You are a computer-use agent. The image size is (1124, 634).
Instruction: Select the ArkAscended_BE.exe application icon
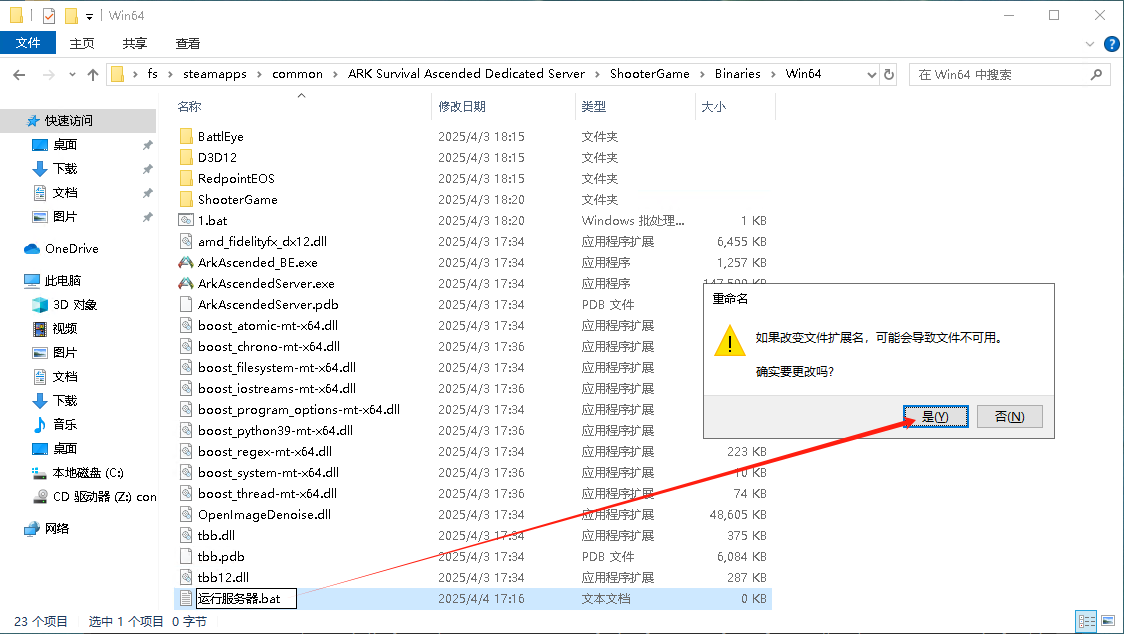[x=186, y=262]
